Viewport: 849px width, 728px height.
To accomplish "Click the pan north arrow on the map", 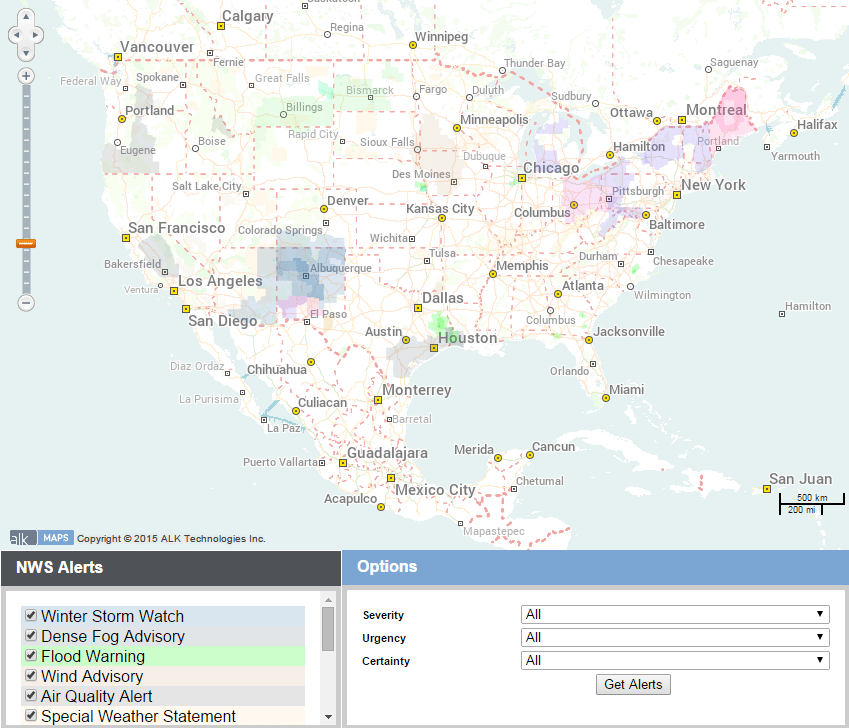I will tap(25, 15).
